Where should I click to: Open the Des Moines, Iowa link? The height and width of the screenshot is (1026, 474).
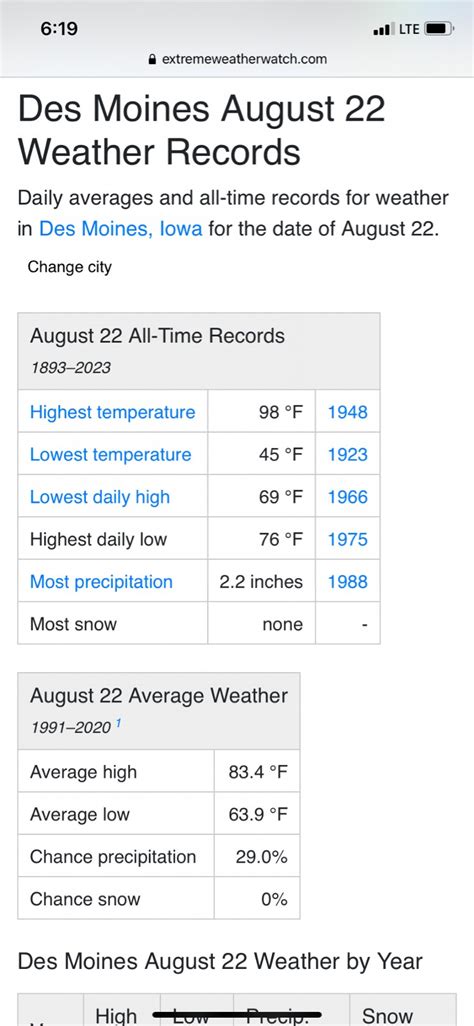[x=120, y=230]
